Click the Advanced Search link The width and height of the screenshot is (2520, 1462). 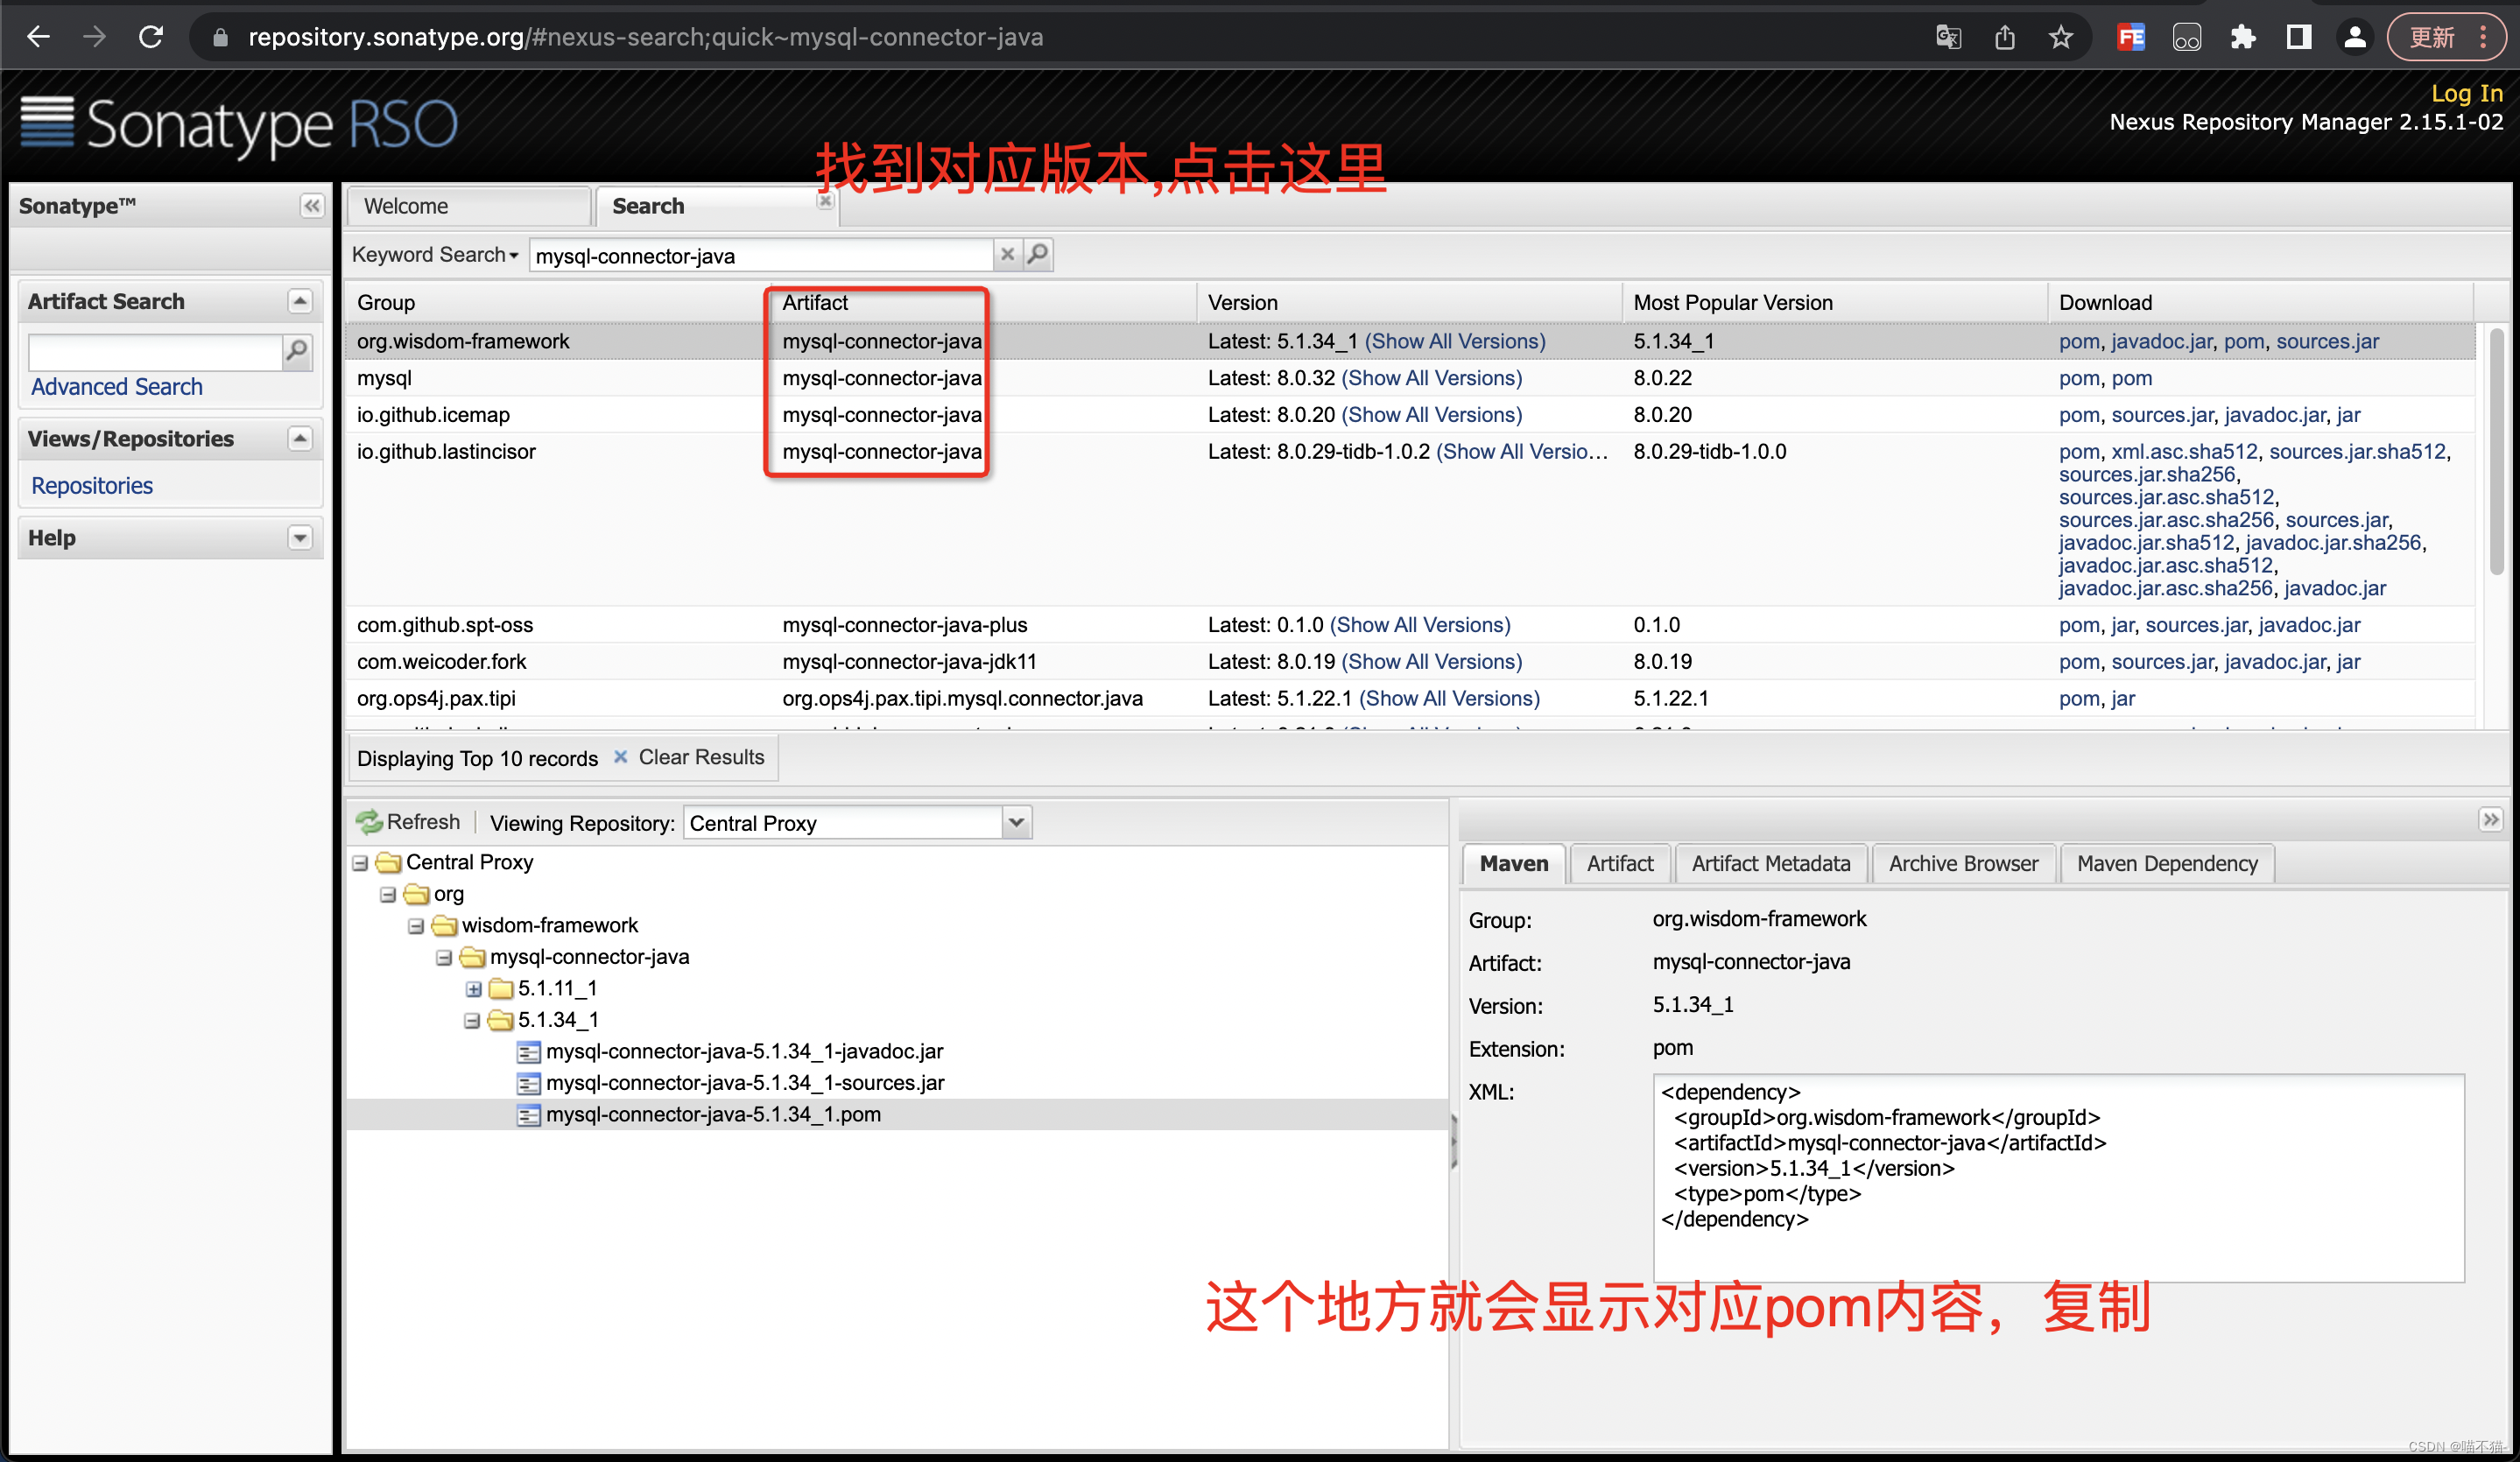click(117, 387)
